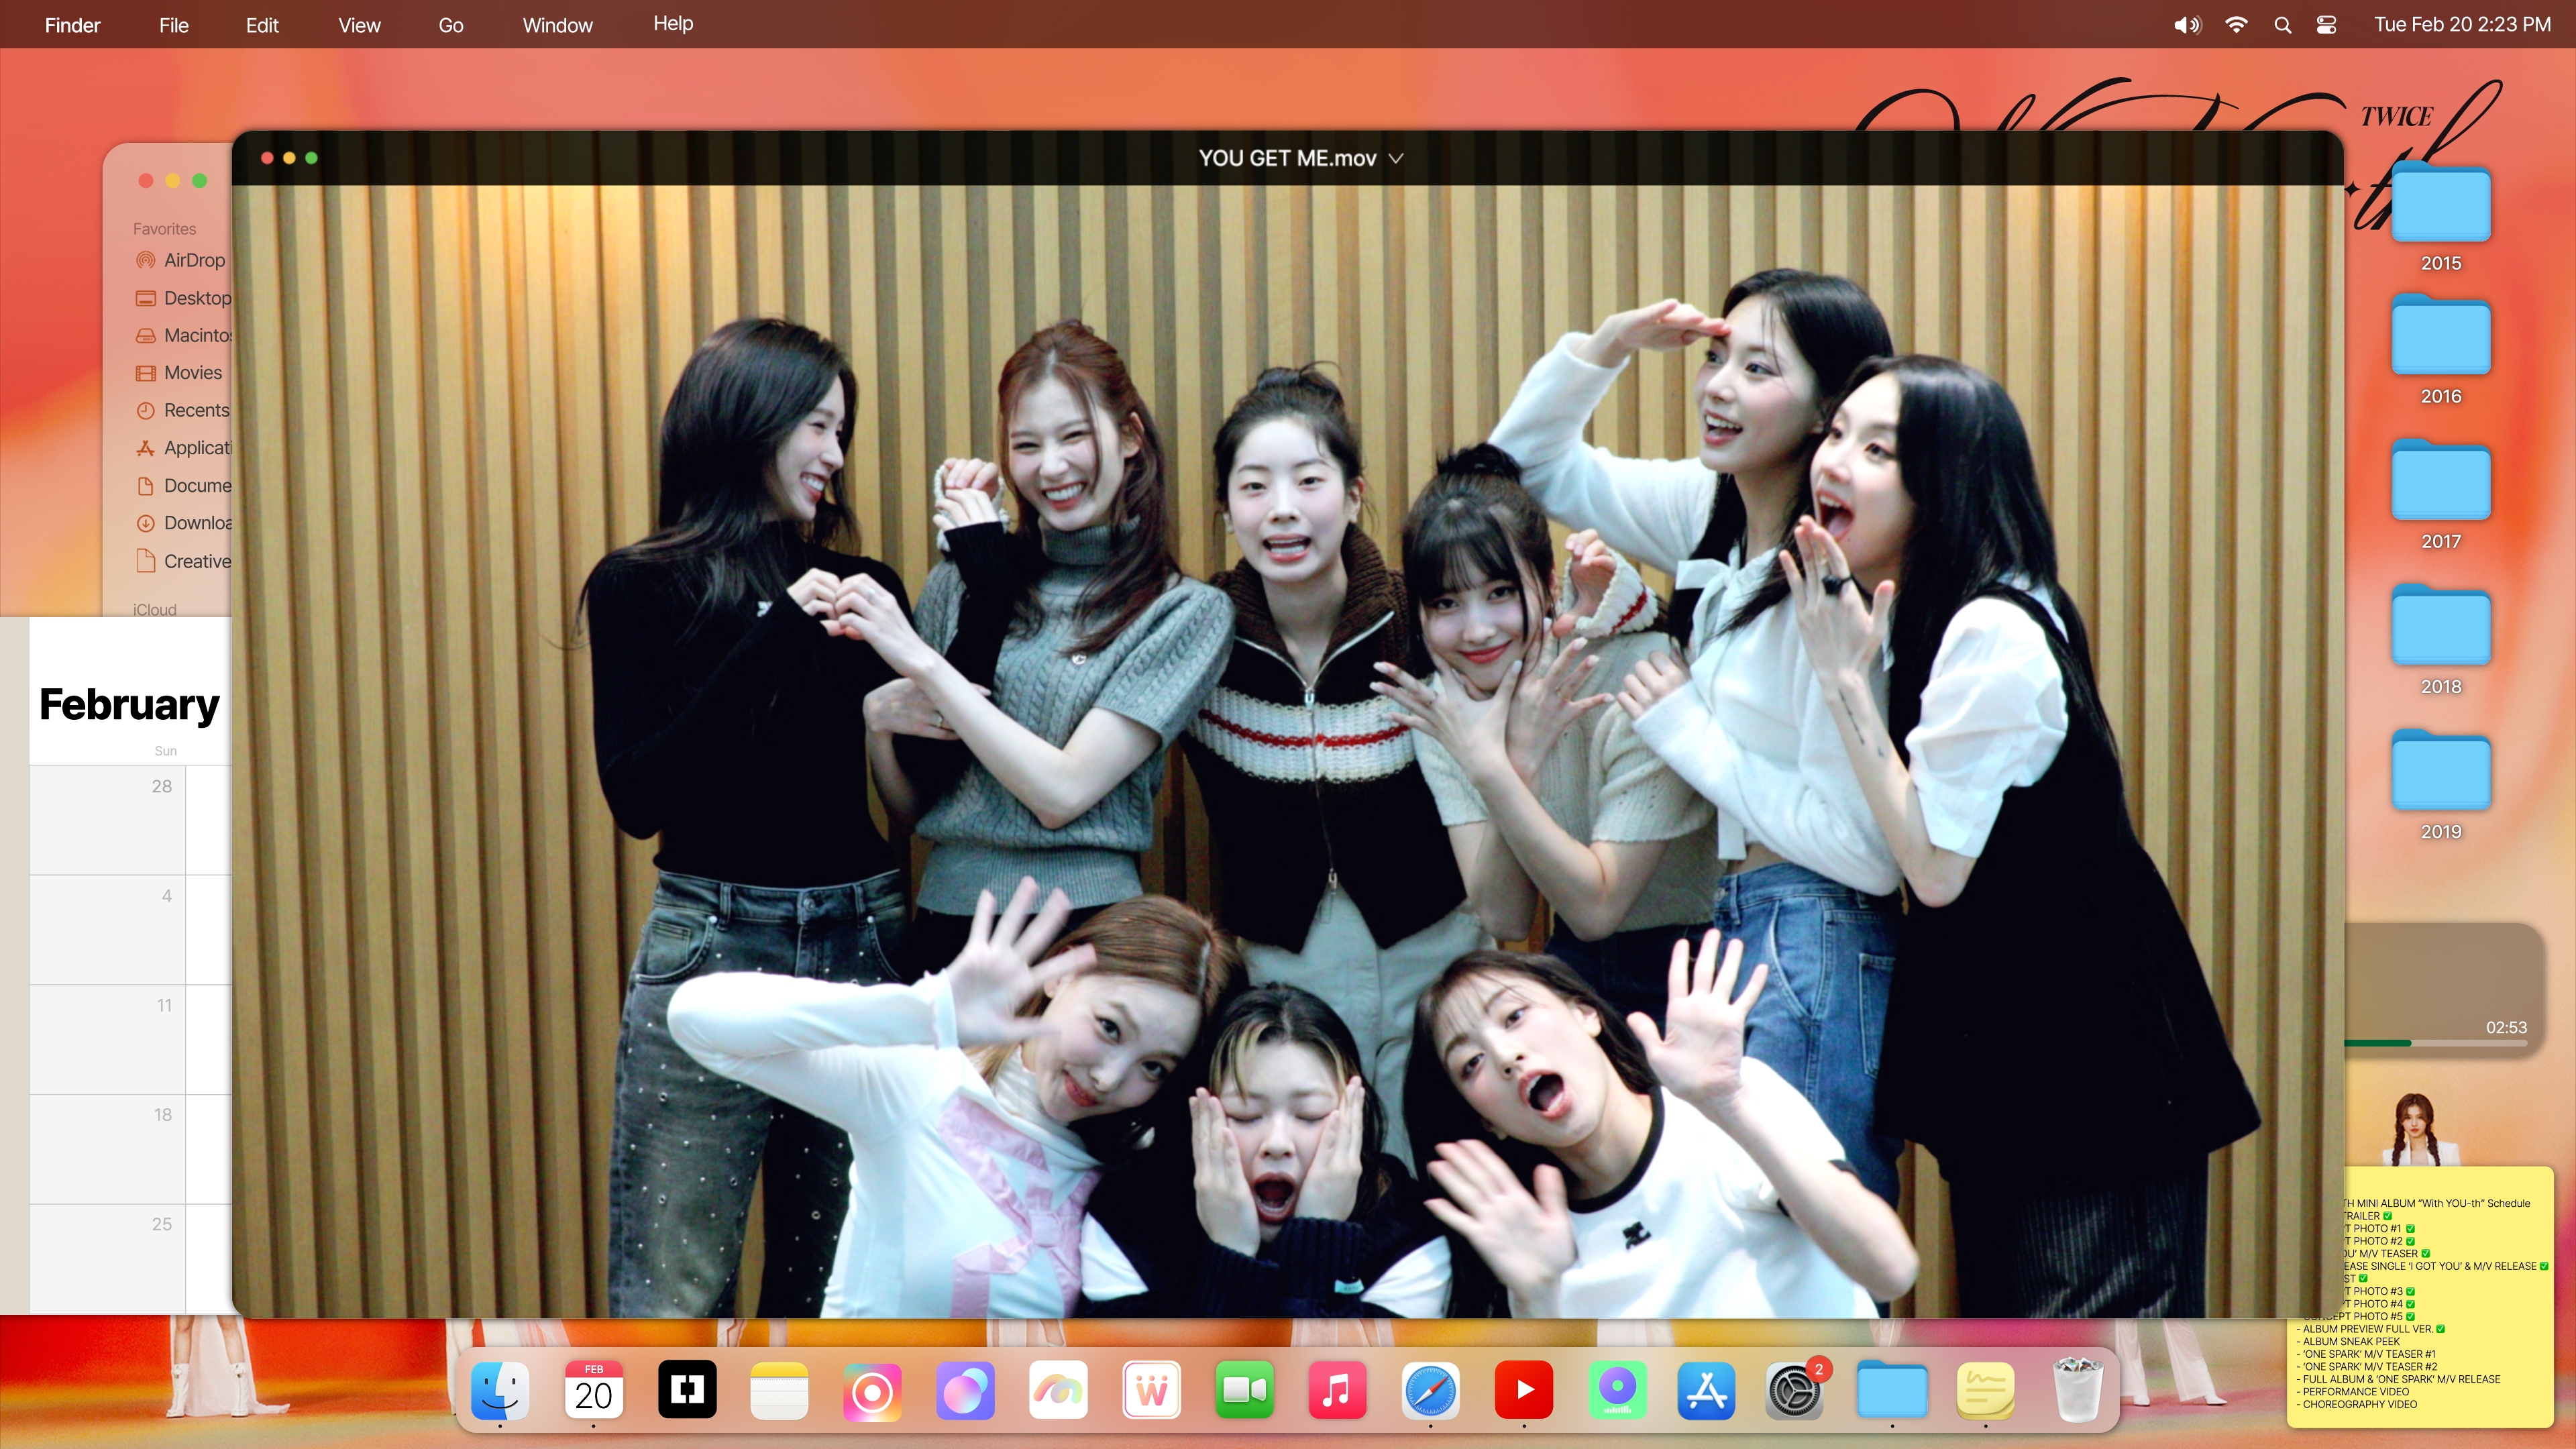Viewport: 2576px width, 1449px height.
Task: Launch the Music app in dock
Action: [x=1337, y=1390]
